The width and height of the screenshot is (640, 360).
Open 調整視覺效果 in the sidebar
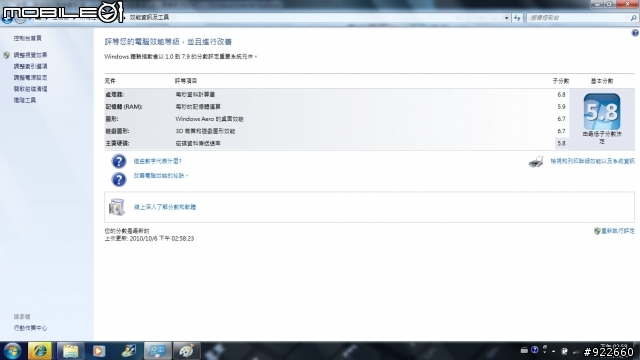pyautogui.click(x=30, y=55)
